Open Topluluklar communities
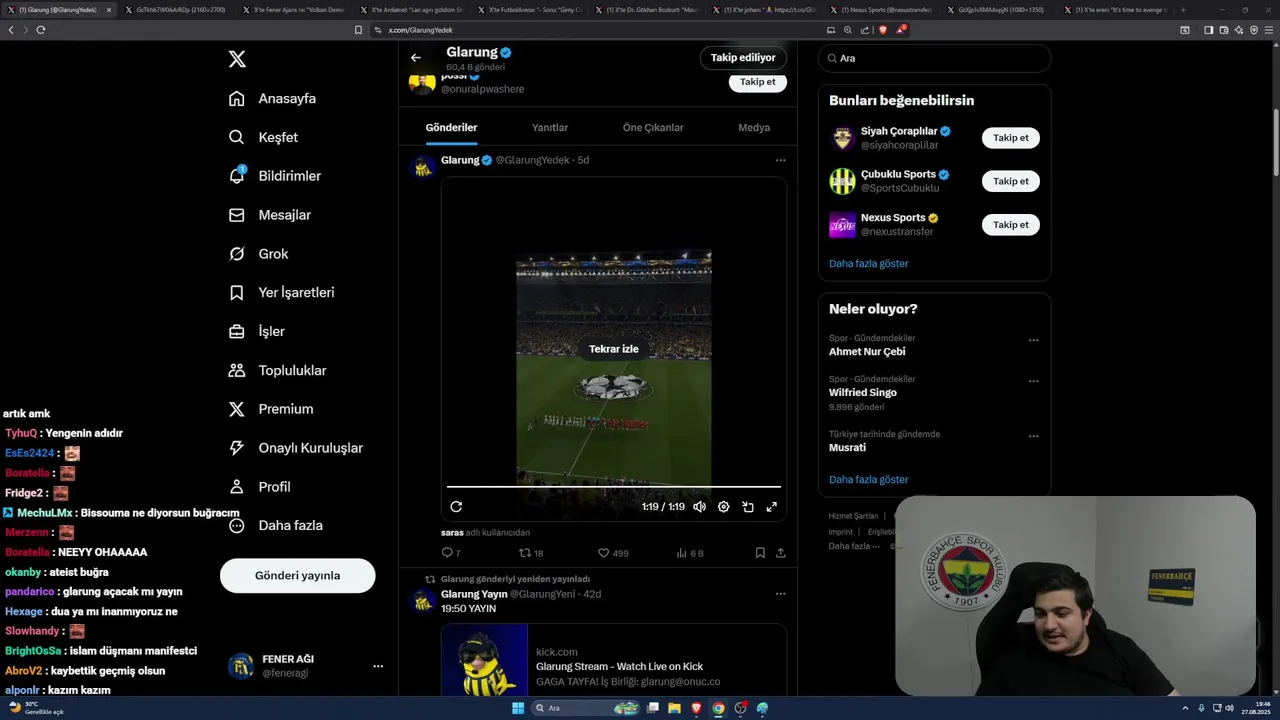1280x720 pixels. (277, 370)
